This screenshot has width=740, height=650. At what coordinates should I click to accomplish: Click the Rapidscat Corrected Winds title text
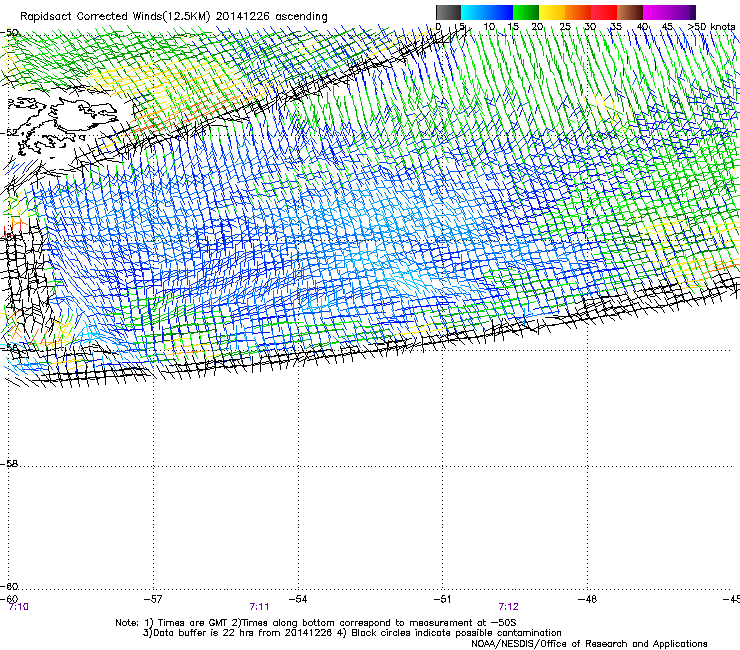(x=174, y=16)
